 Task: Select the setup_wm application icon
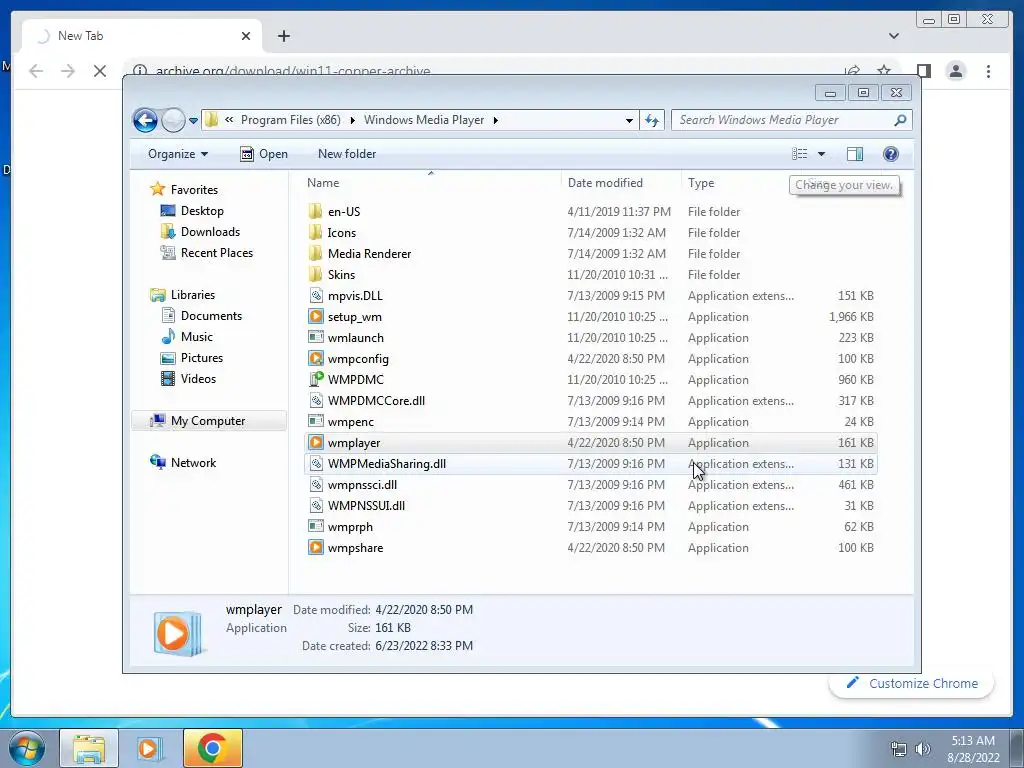point(315,317)
